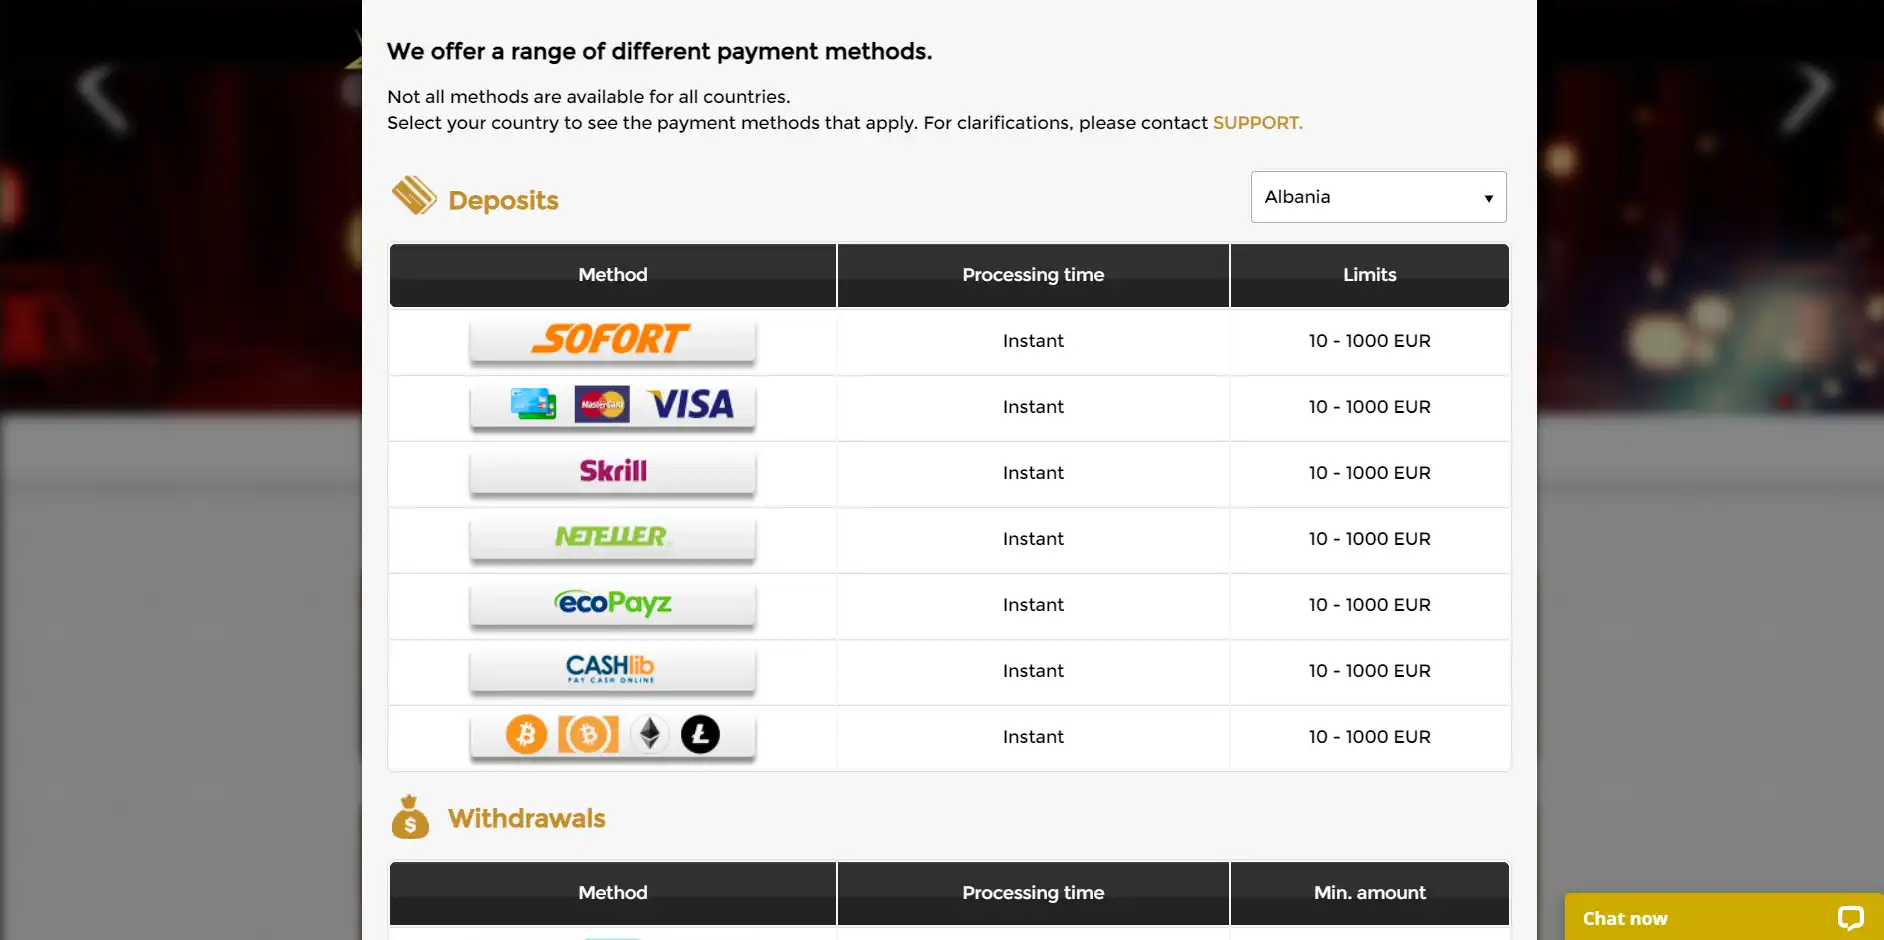Click the Withdrawals money bag icon
This screenshot has width=1884, height=940.
click(x=410, y=817)
